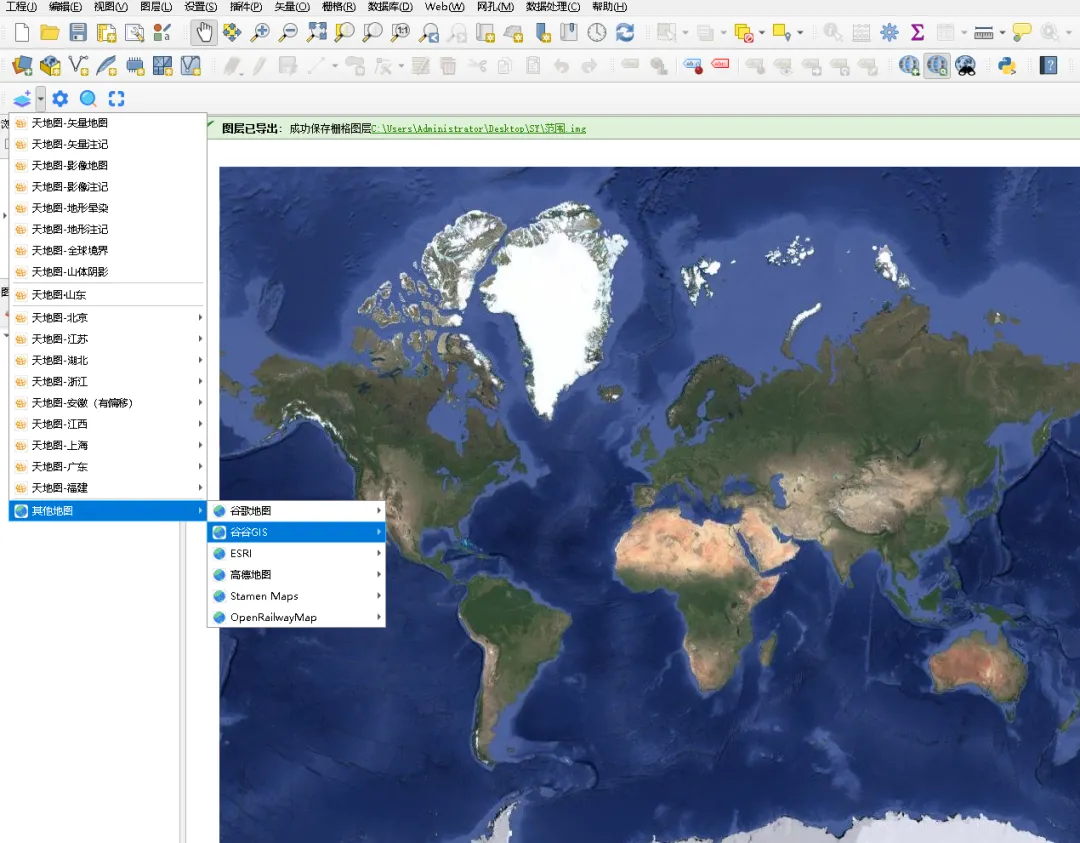Select the Measure Line ruler tool

984,32
